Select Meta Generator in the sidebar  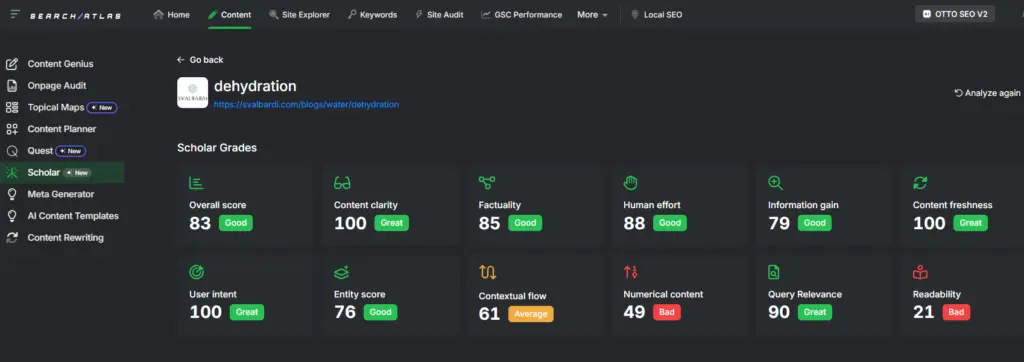(x=61, y=194)
